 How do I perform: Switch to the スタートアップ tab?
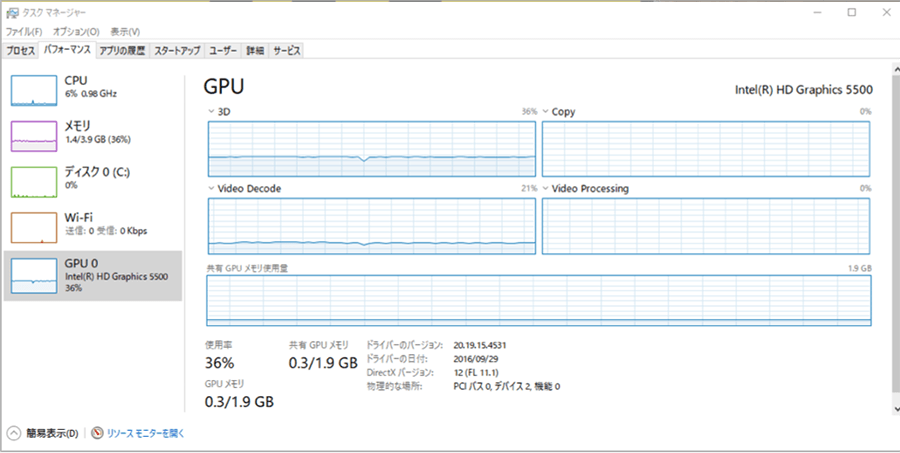(177, 50)
